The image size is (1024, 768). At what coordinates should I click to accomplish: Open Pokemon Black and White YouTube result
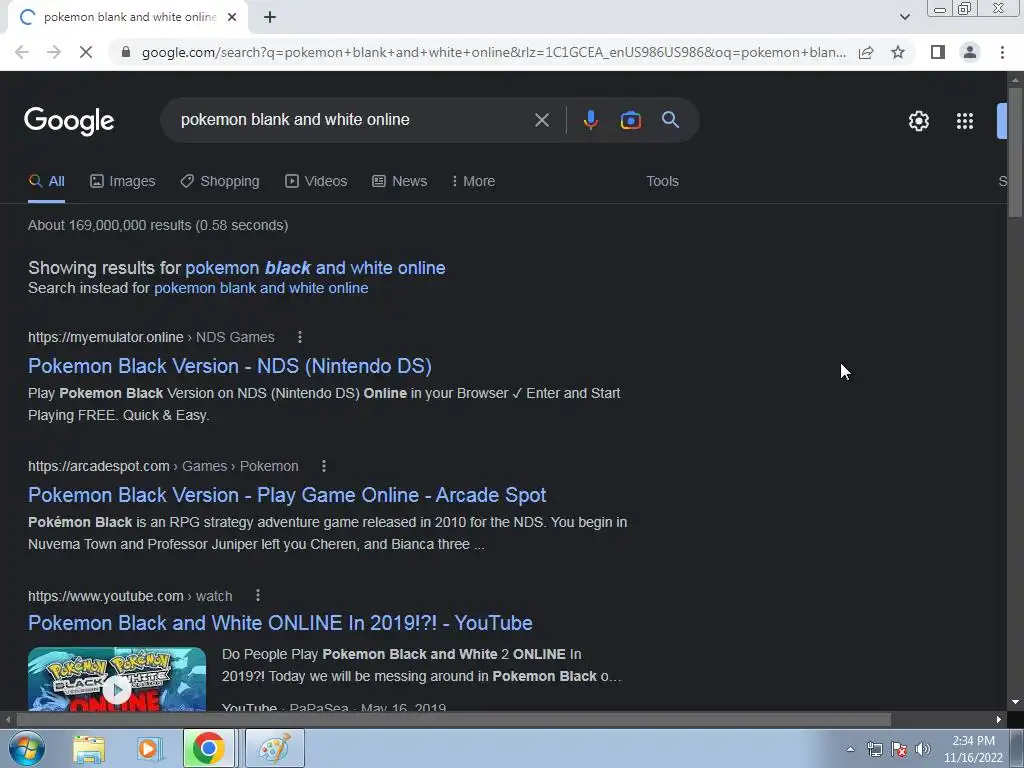(280, 623)
